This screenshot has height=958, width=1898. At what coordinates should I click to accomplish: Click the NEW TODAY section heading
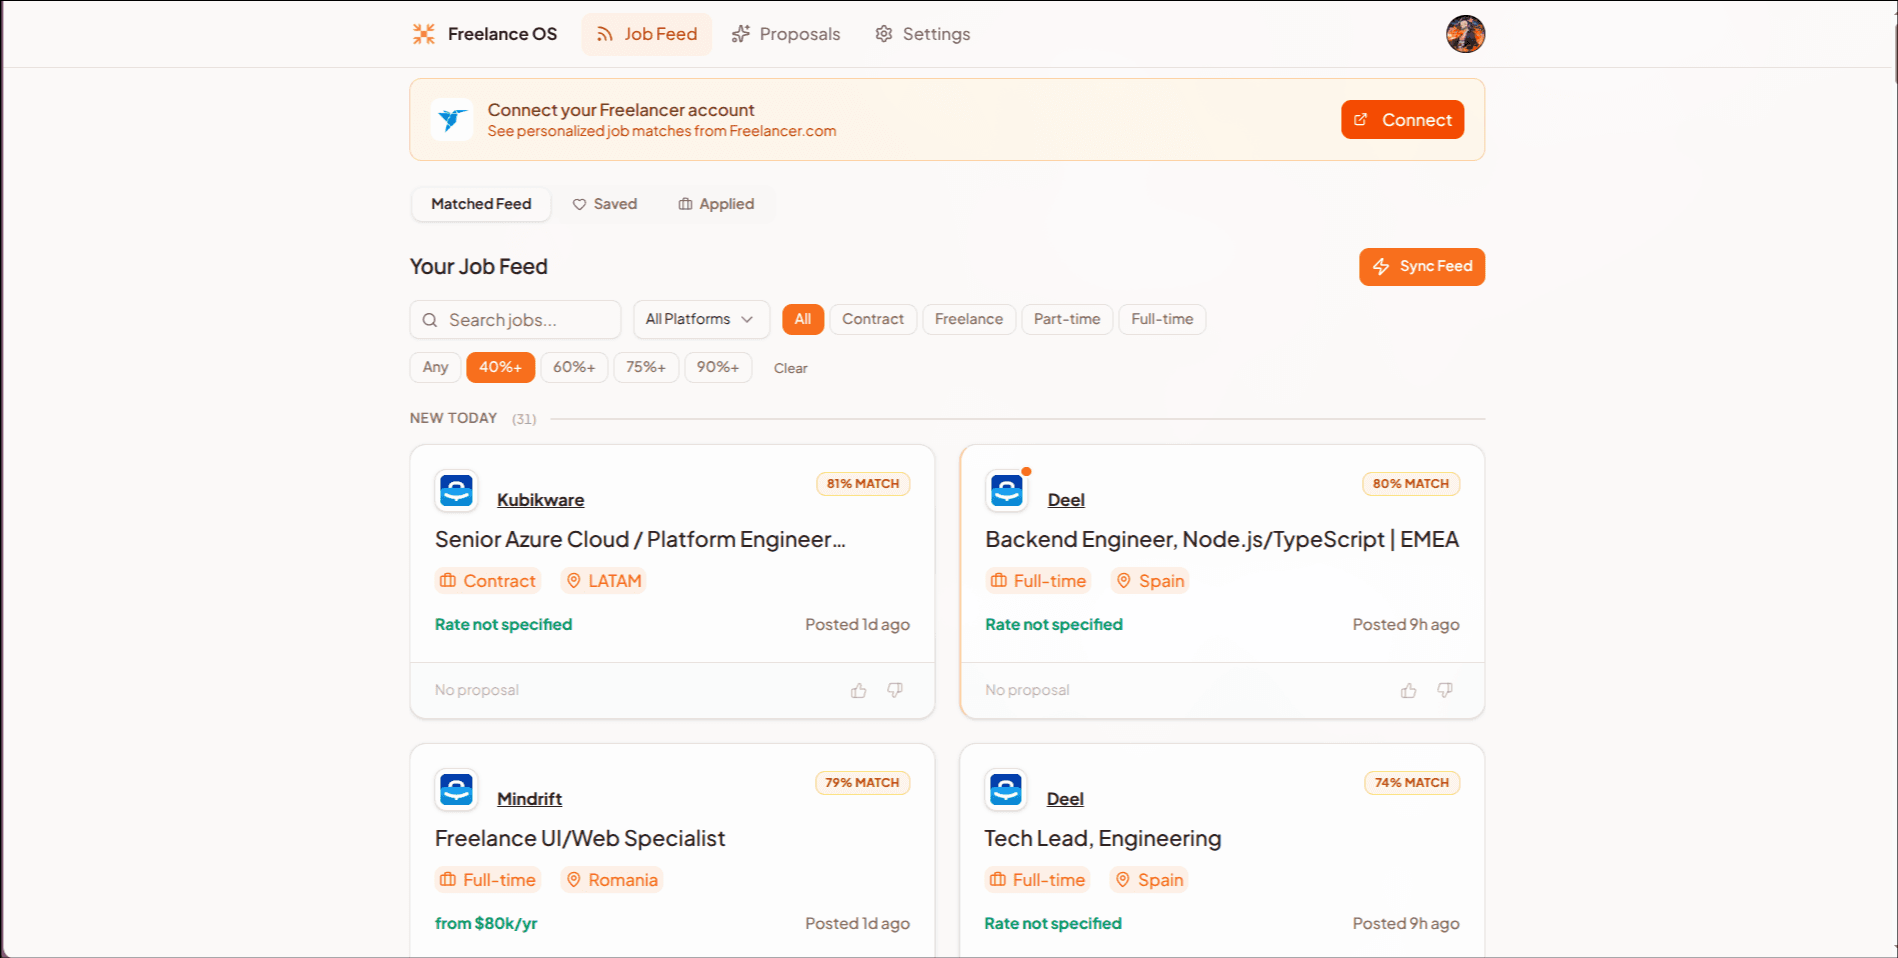453,418
